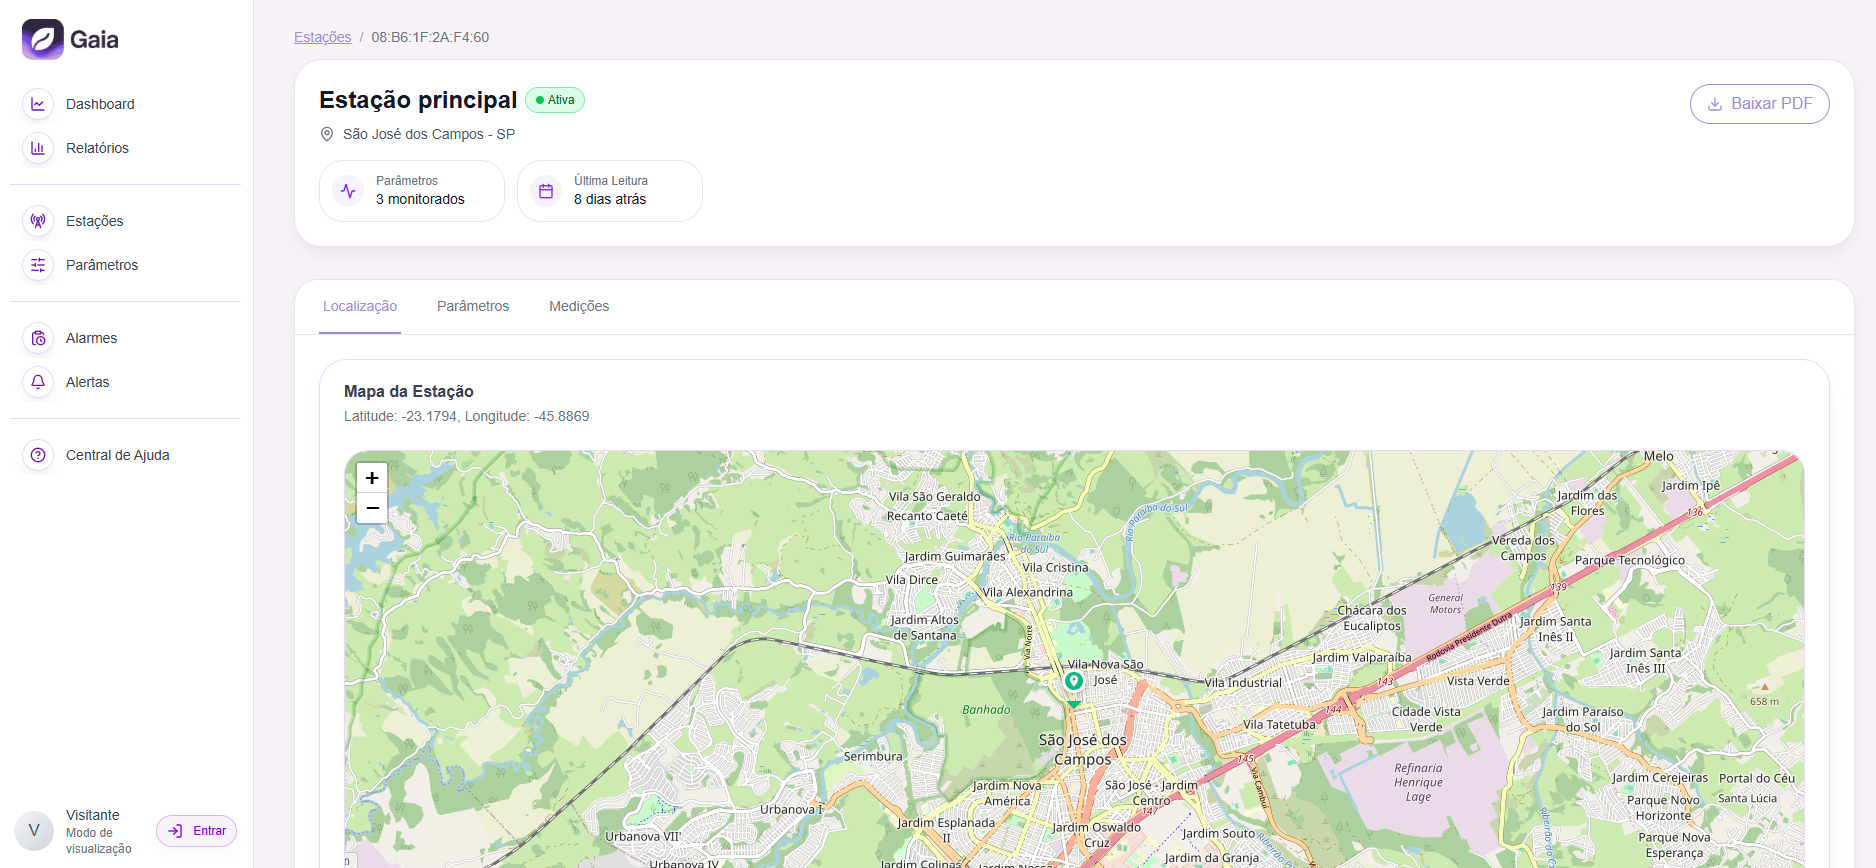1876x868 pixels.
Task: Click the Relatórios bar chart icon
Action: coord(38,148)
